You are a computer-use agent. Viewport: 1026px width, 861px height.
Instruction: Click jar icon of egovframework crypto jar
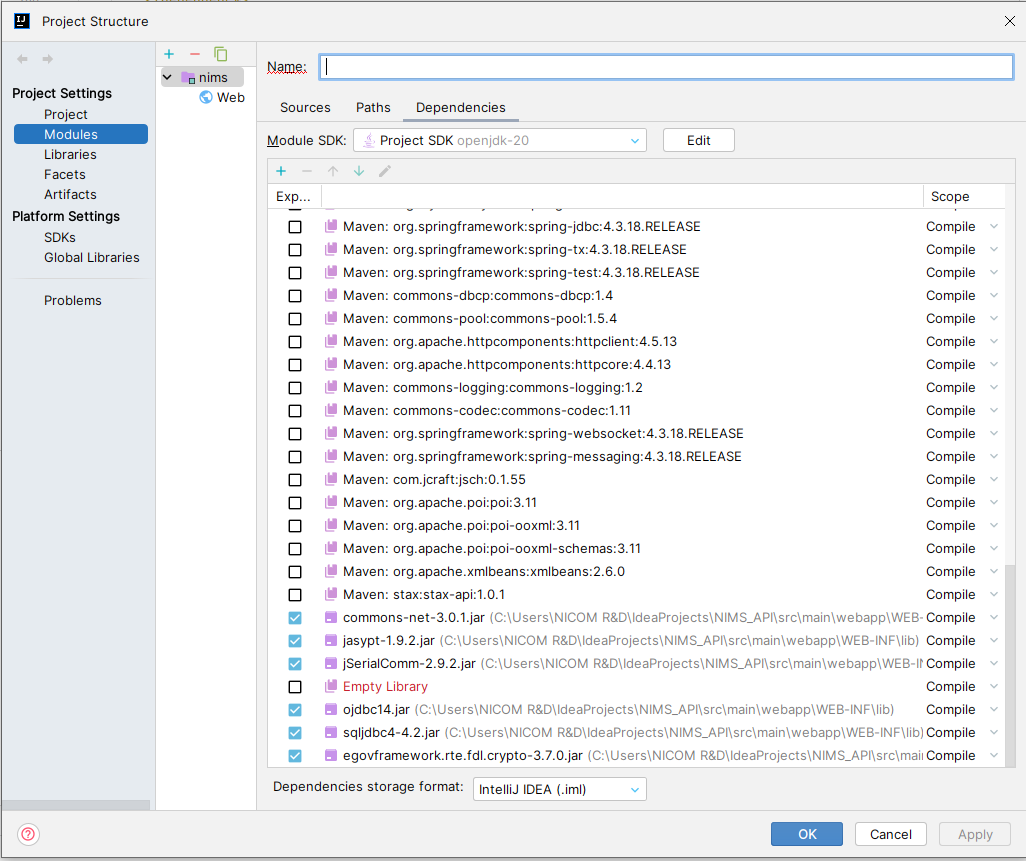(x=331, y=756)
